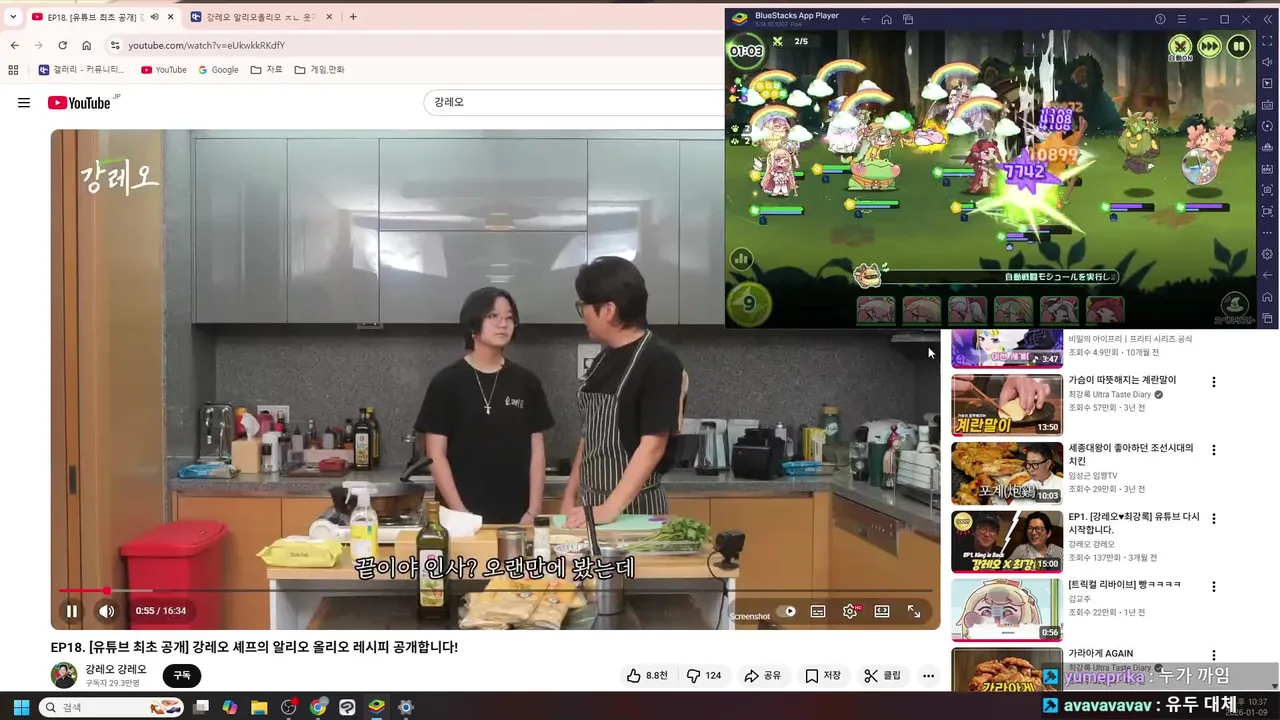Toggle BlueStacks fullscreen from sidebar

click(1267, 41)
